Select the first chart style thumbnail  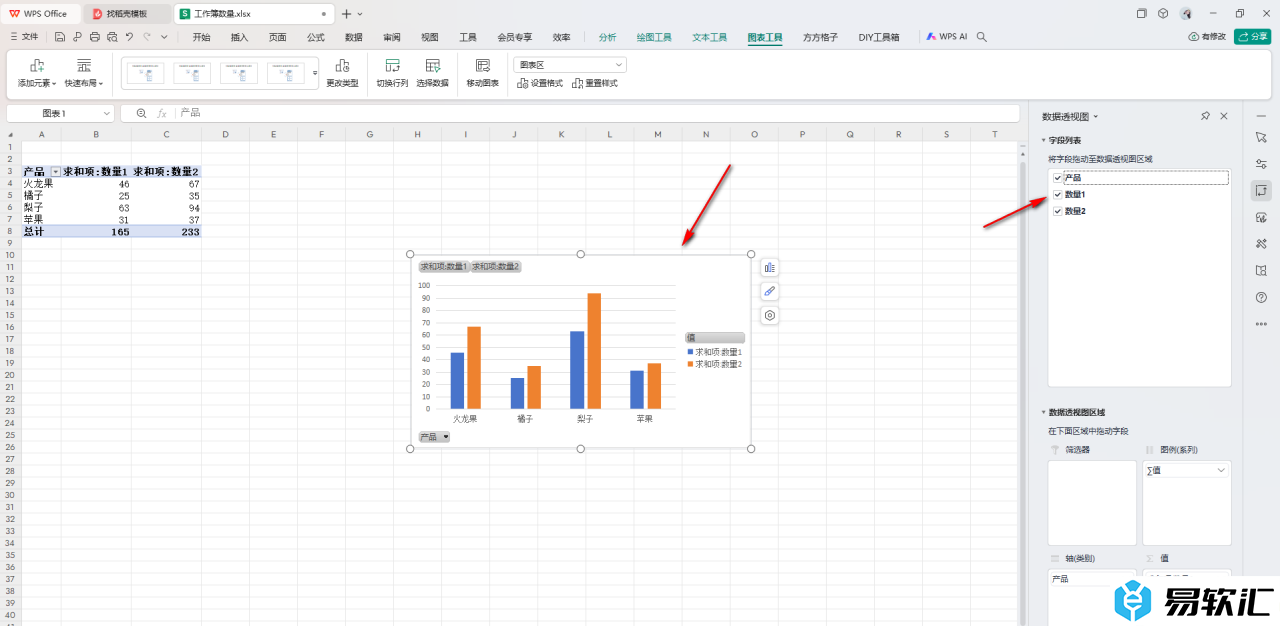click(145, 73)
